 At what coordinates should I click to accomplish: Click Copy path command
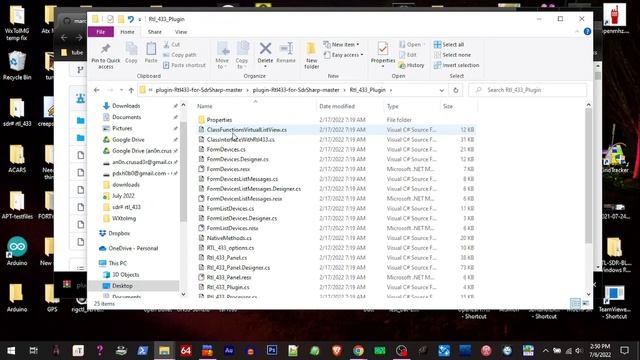180,55
